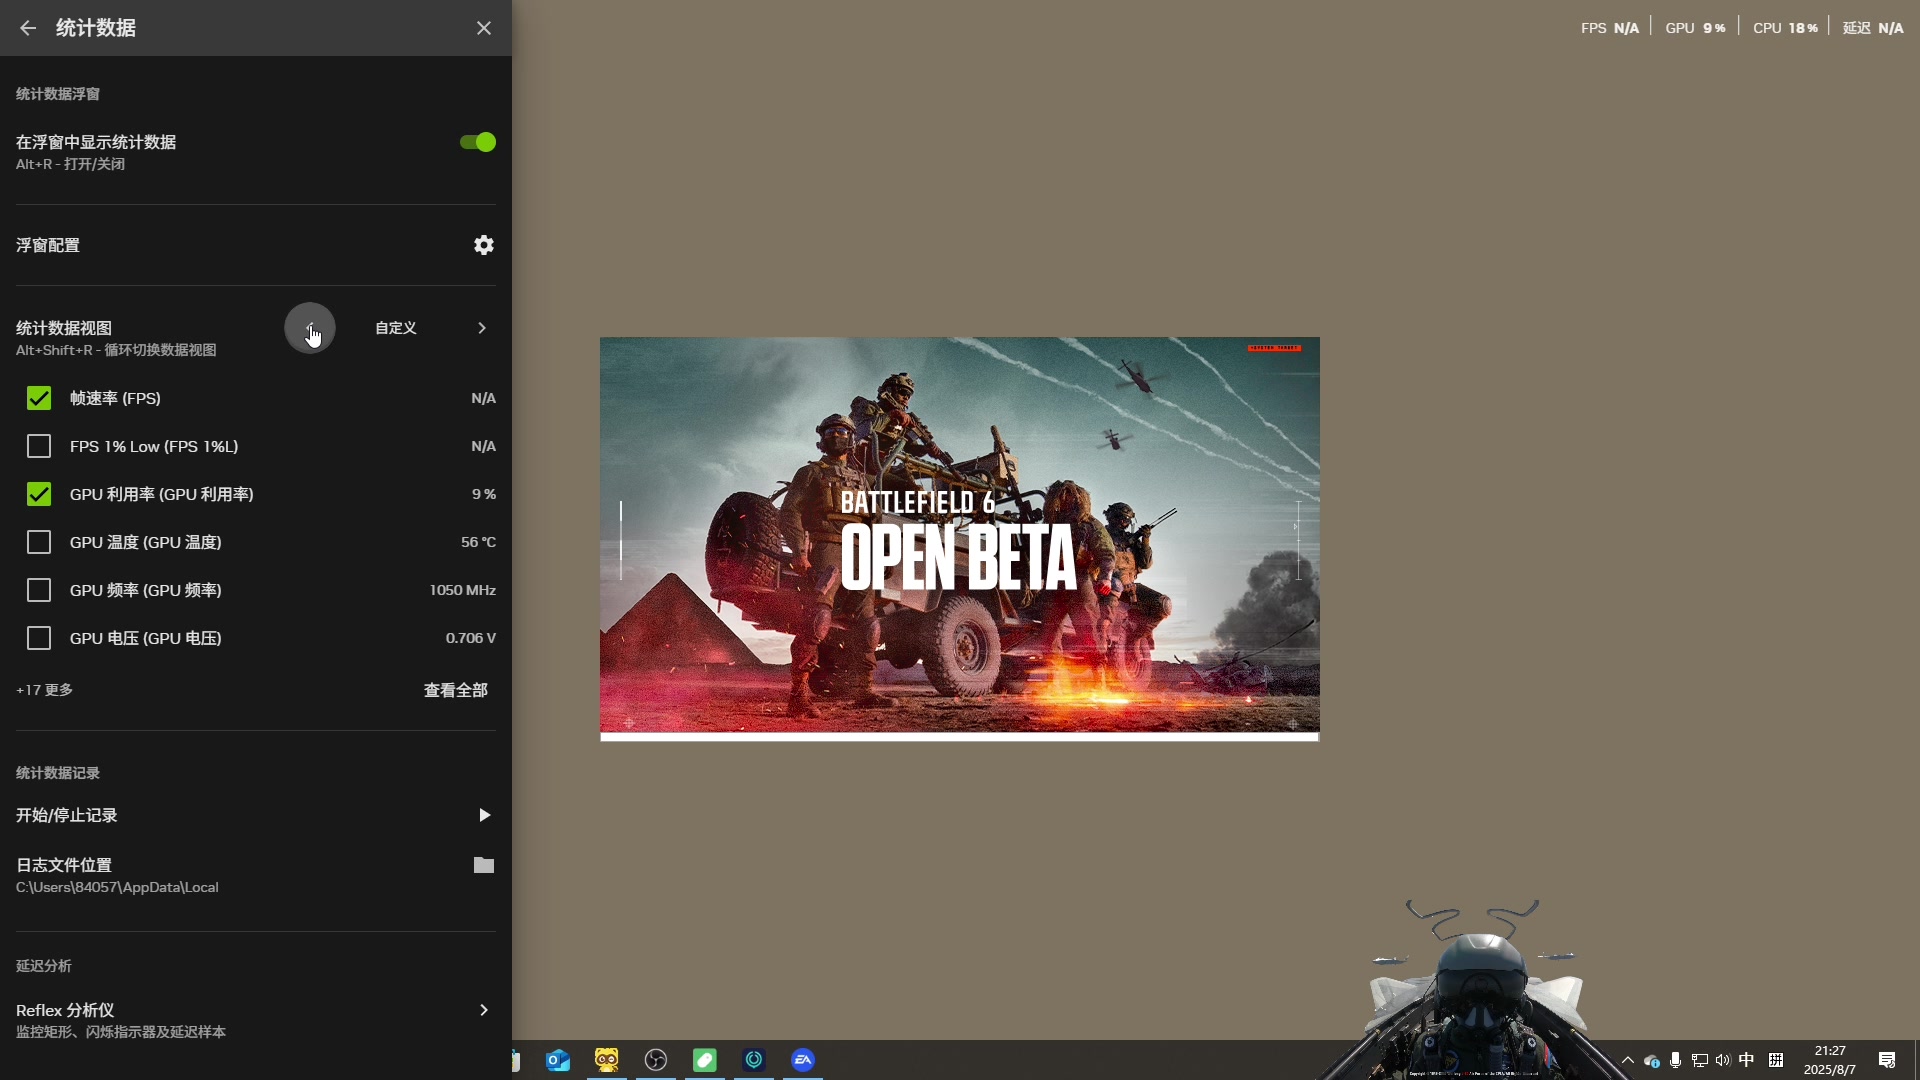The width and height of the screenshot is (1920, 1080).
Task: Enable GPU 频率 checkbox
Action: pos(39,590)
